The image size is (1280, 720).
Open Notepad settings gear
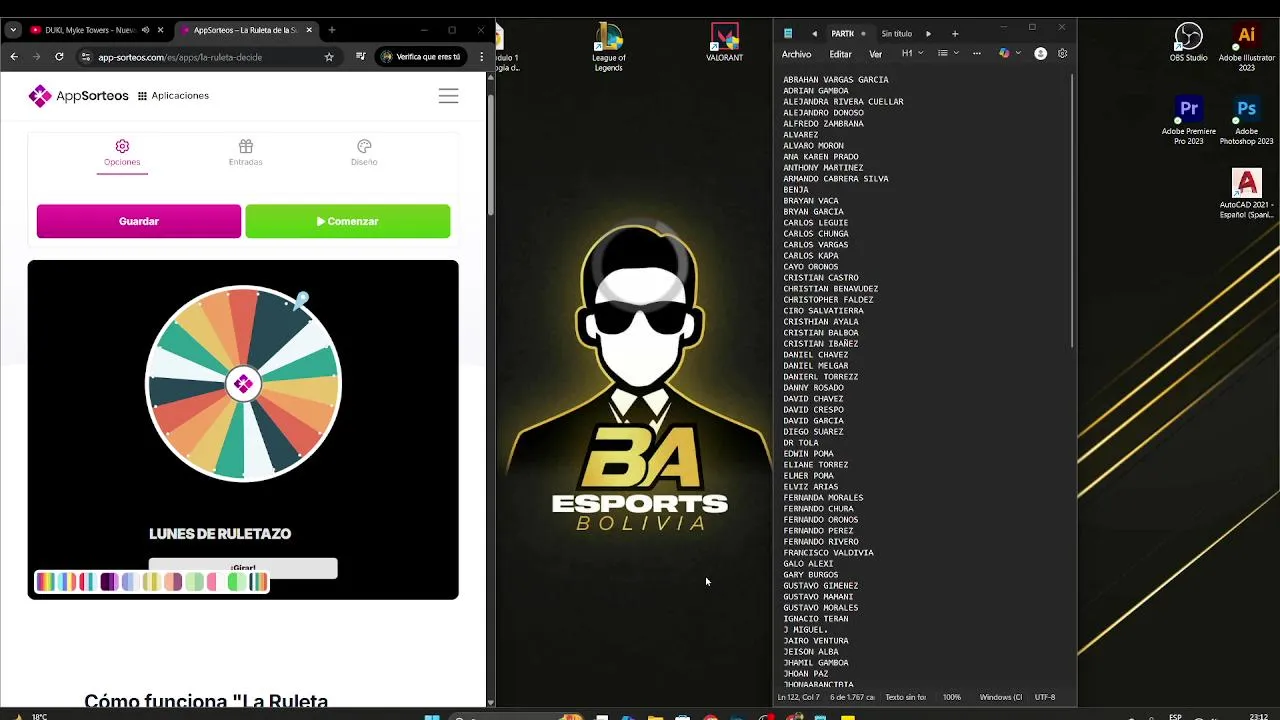pyautogui.click(x=1063, y=54)
